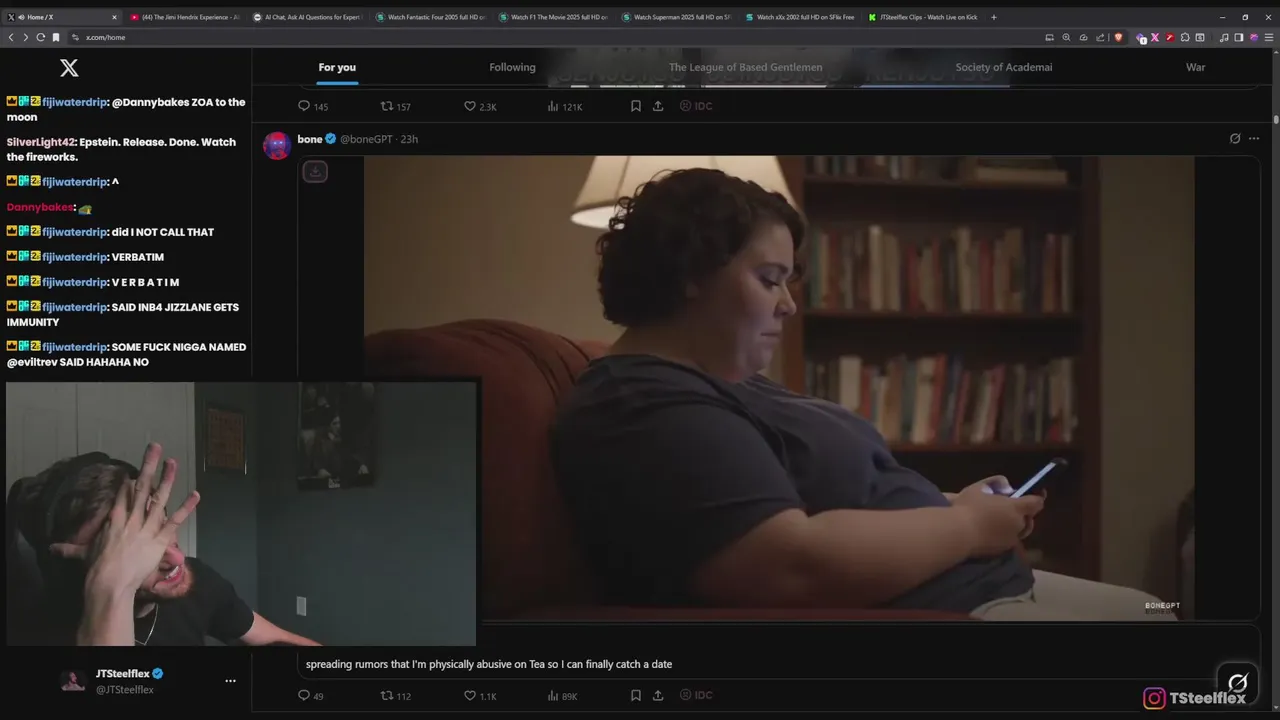
Task: View analytics showing 89K views
Action: click(563, 695)
